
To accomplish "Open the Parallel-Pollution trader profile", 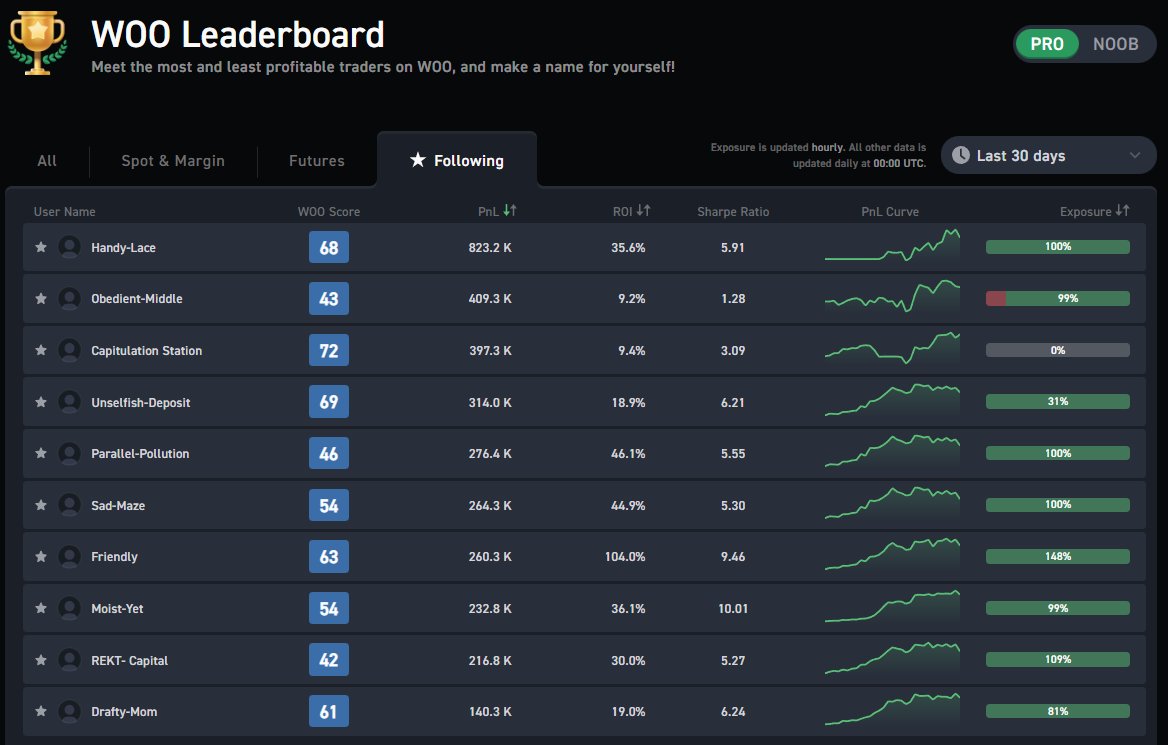I will [x=140, y=454].
